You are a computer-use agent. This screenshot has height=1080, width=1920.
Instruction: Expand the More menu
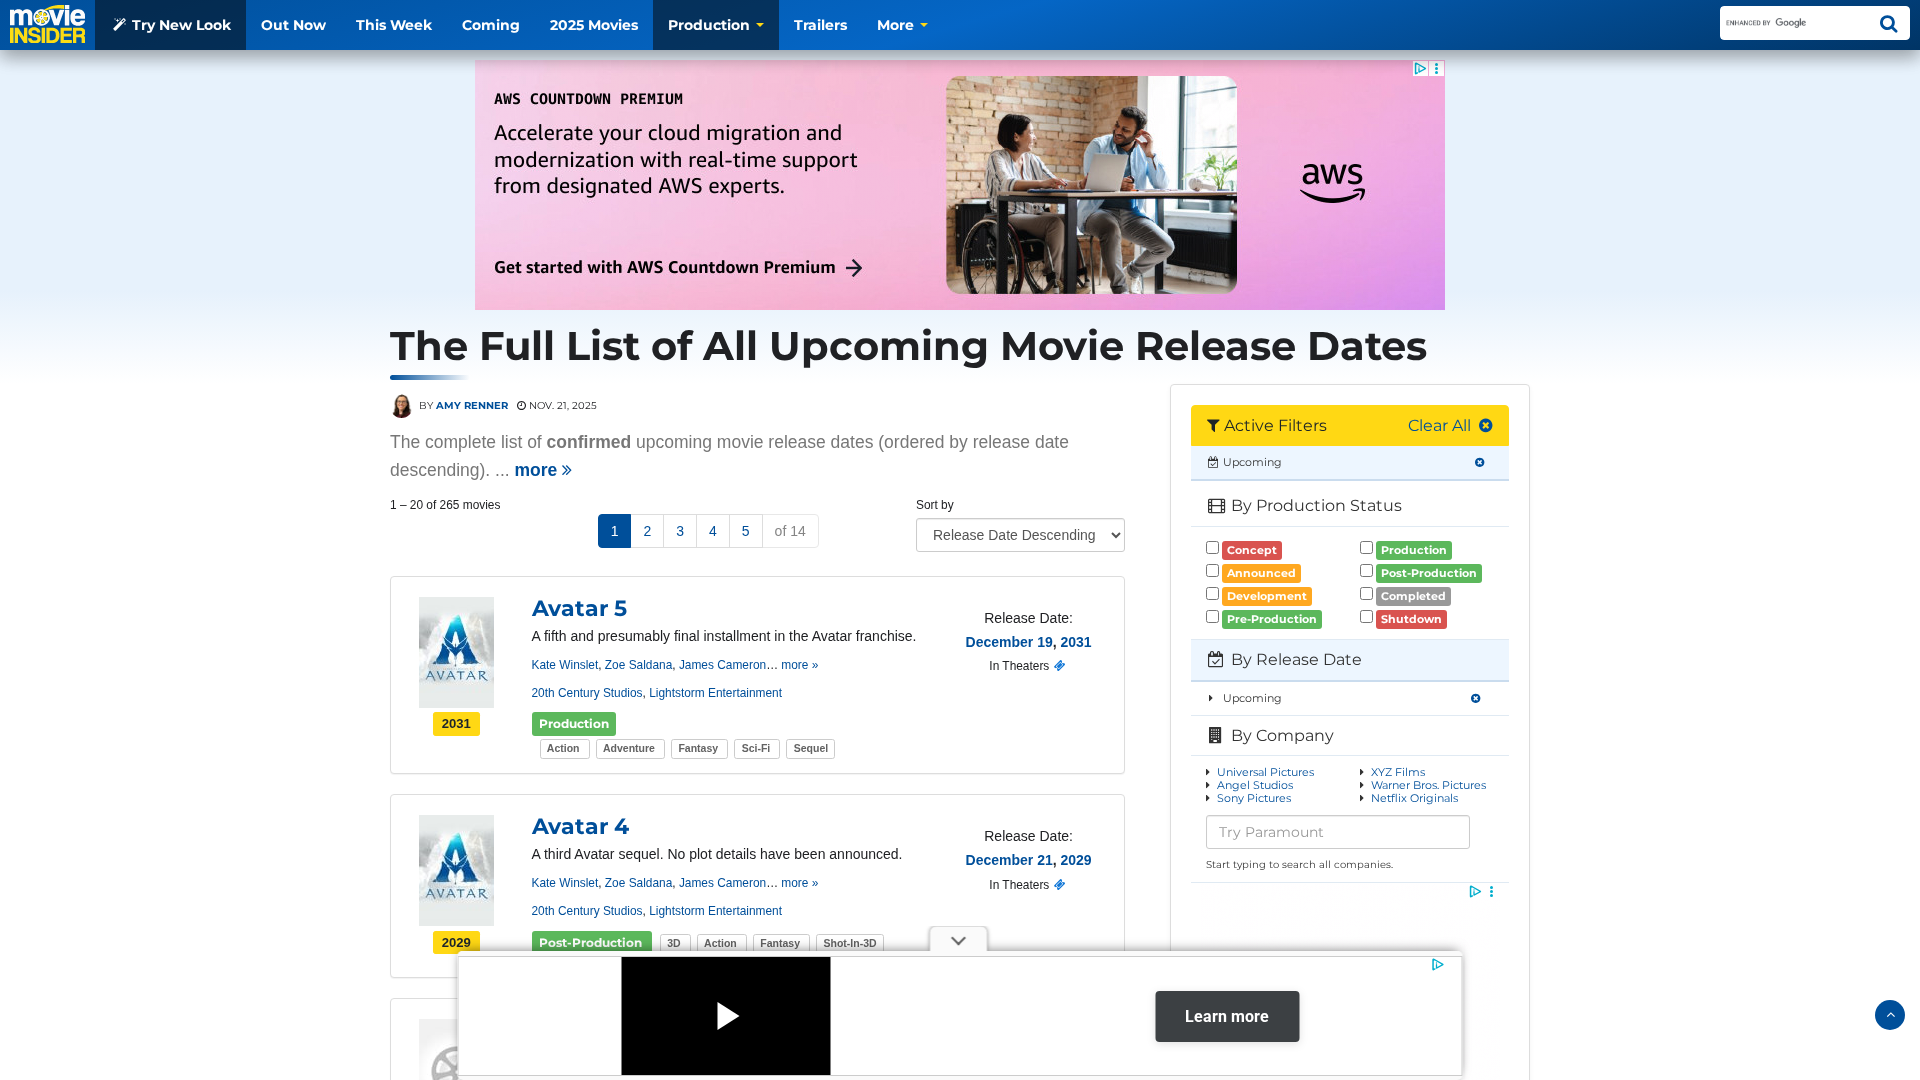click(x=901, y=25)
